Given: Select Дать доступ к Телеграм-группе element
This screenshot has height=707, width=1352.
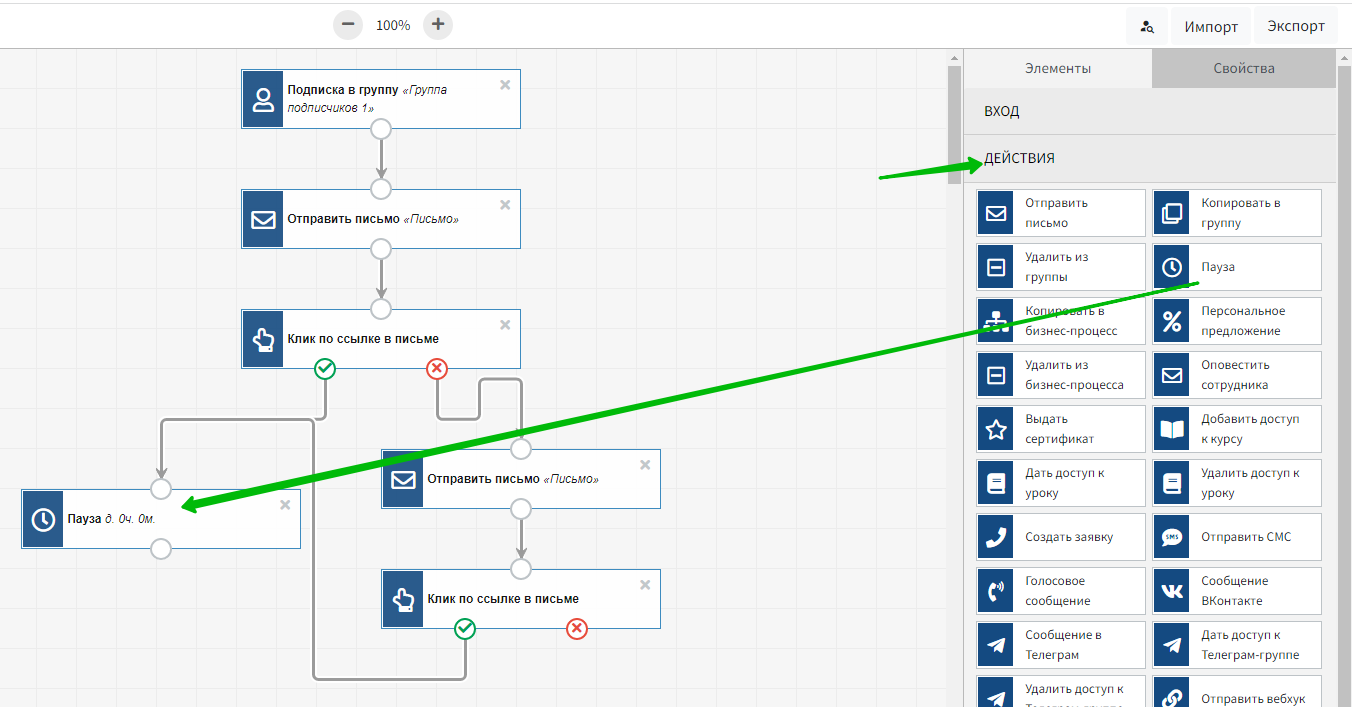Looking at the screenshot, I should pyautogui.click(x=1237, y=645).
